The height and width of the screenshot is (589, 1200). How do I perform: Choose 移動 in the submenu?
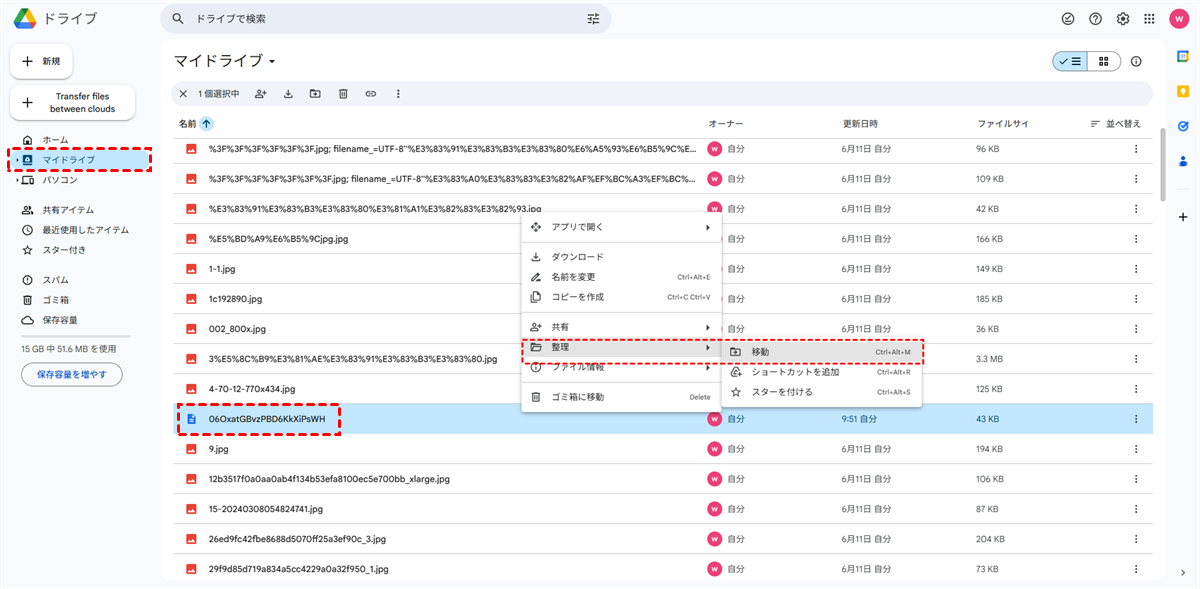pos(821,352)
